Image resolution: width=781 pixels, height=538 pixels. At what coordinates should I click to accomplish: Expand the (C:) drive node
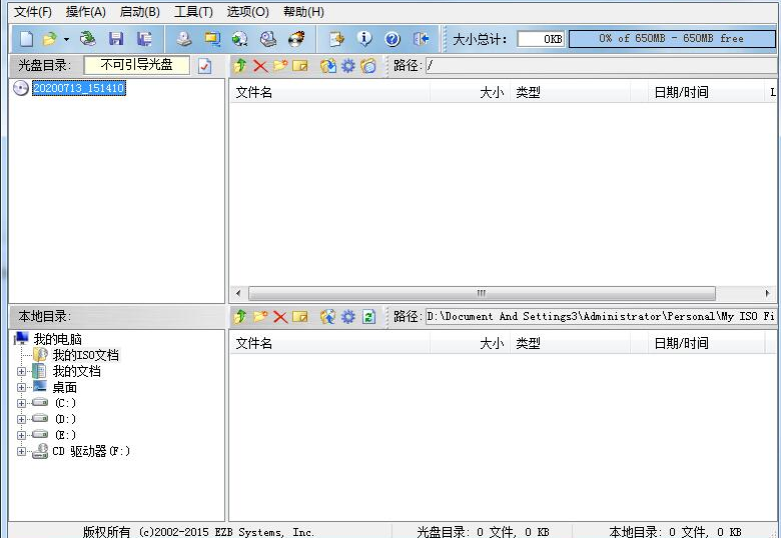coord(21,404)
